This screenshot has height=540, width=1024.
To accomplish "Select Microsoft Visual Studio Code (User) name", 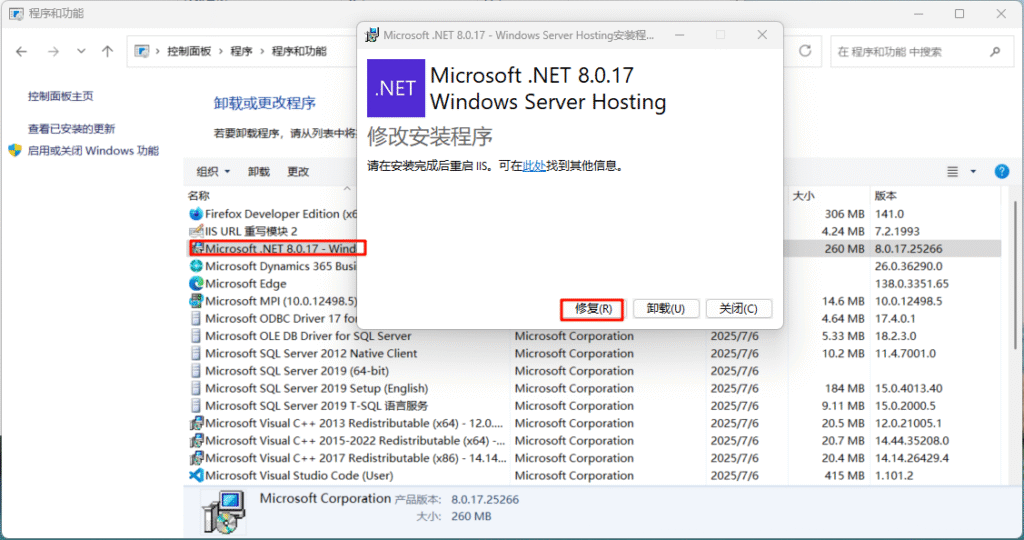I will coord(299,475).
